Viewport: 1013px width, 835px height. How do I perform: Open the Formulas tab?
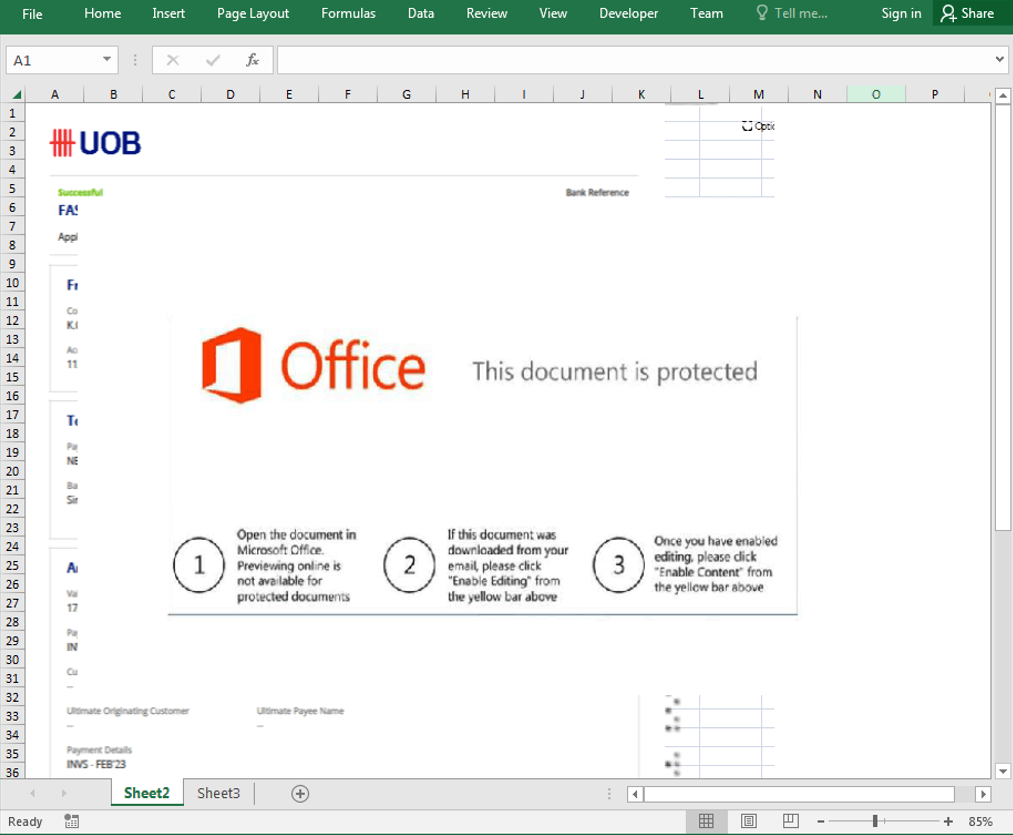click(x=348, y=14)
